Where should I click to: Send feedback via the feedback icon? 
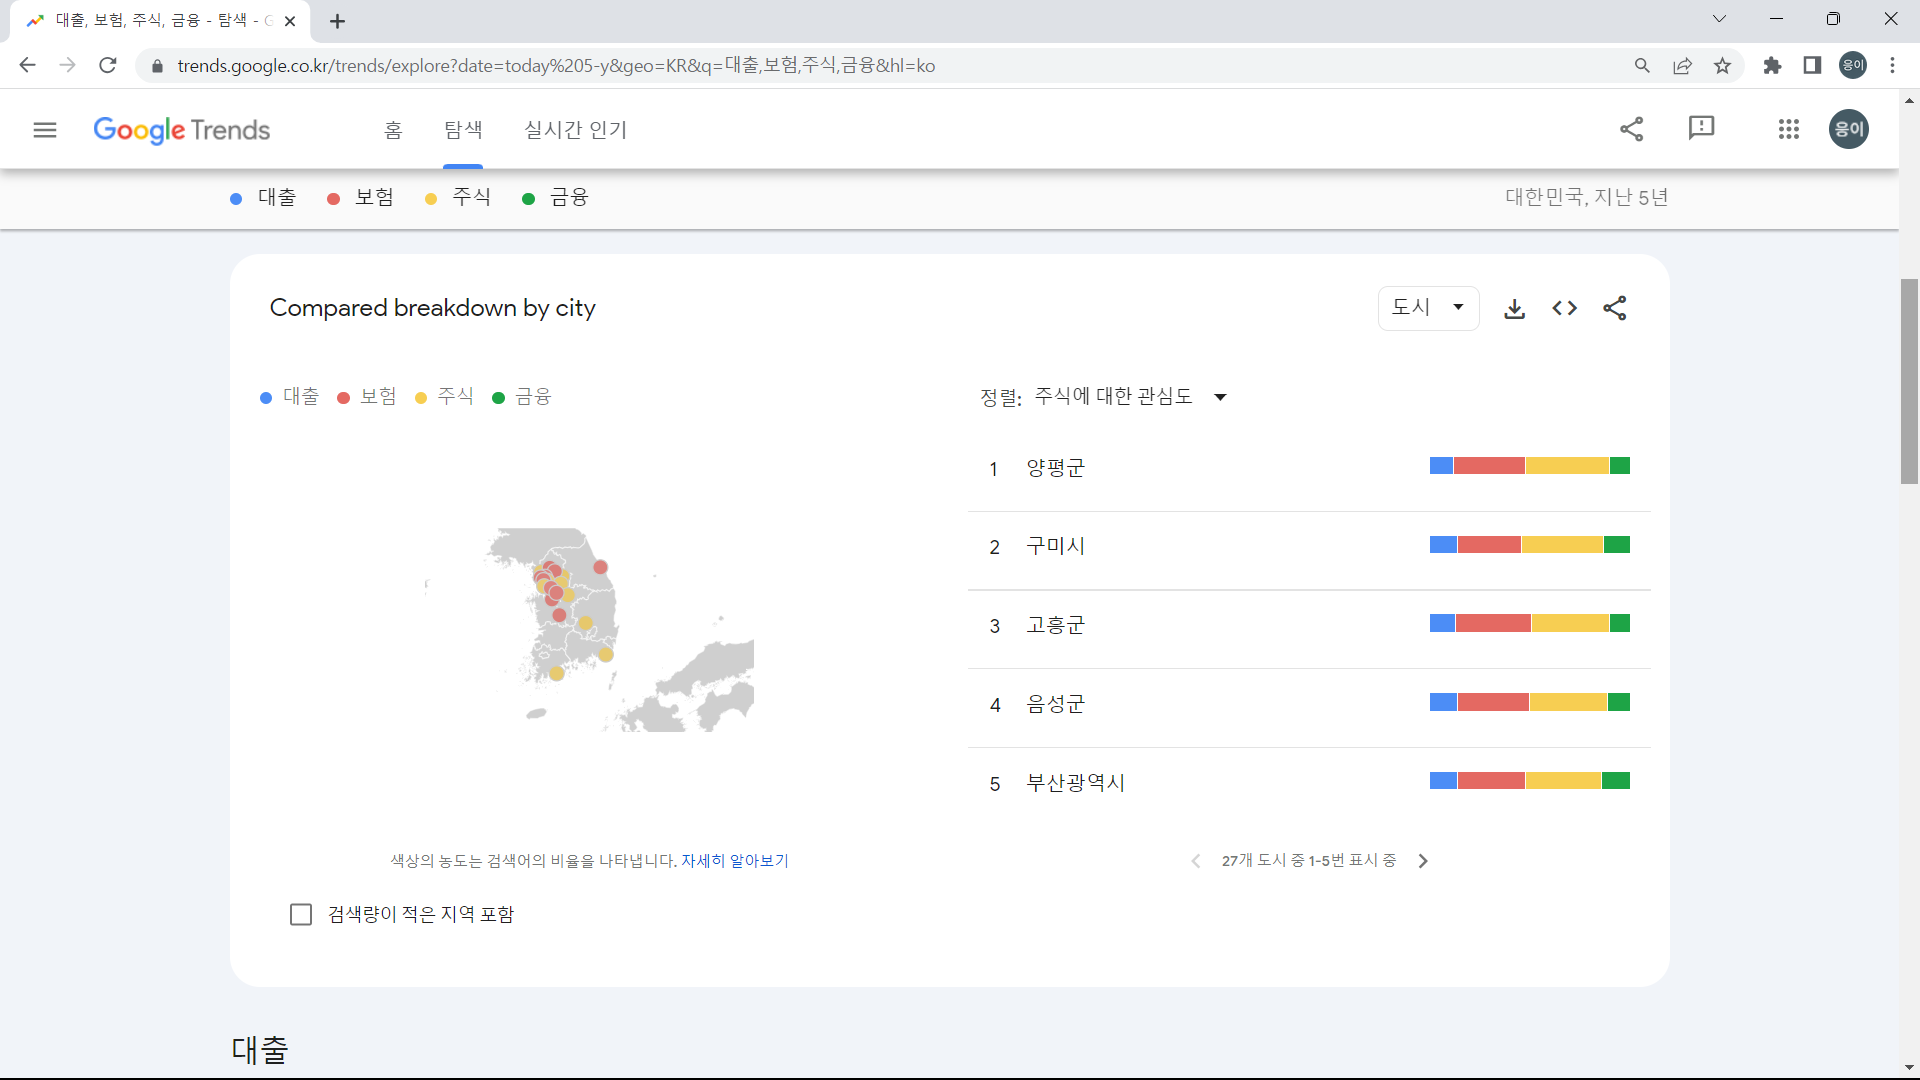(x=1702, y=129)
